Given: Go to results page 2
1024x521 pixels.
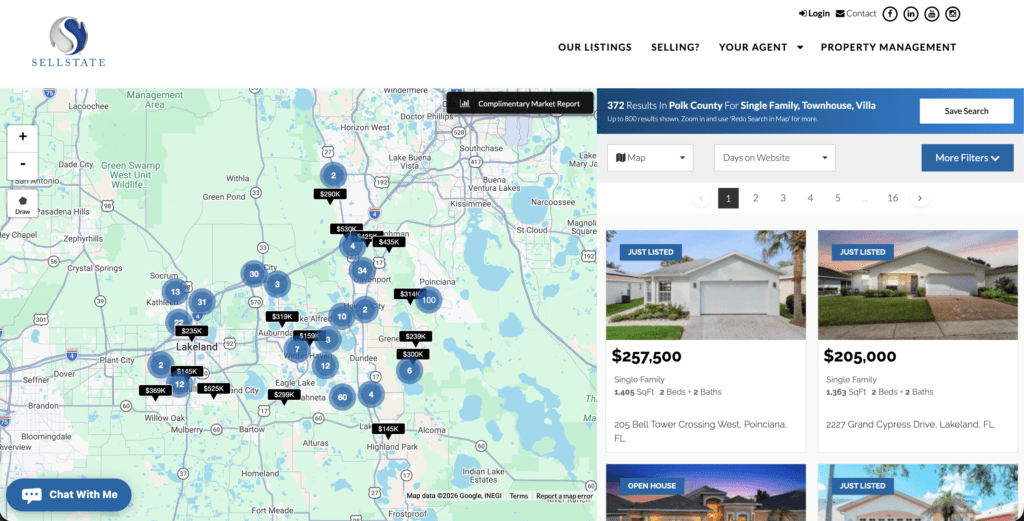Looking at the screenshot, I should click(756, 198).
